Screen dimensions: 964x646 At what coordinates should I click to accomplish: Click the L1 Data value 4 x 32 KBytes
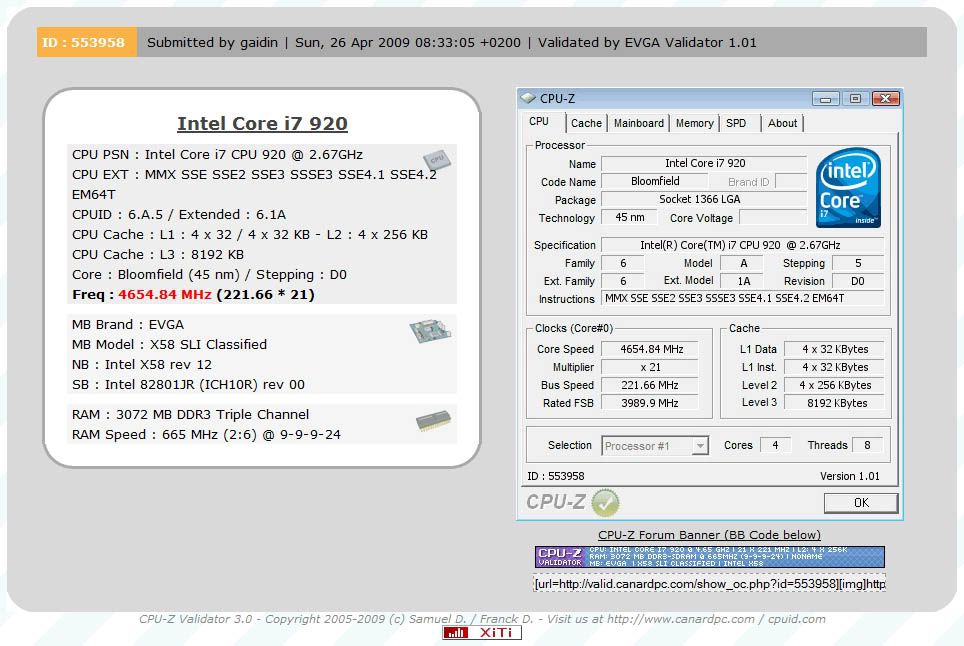835,349
